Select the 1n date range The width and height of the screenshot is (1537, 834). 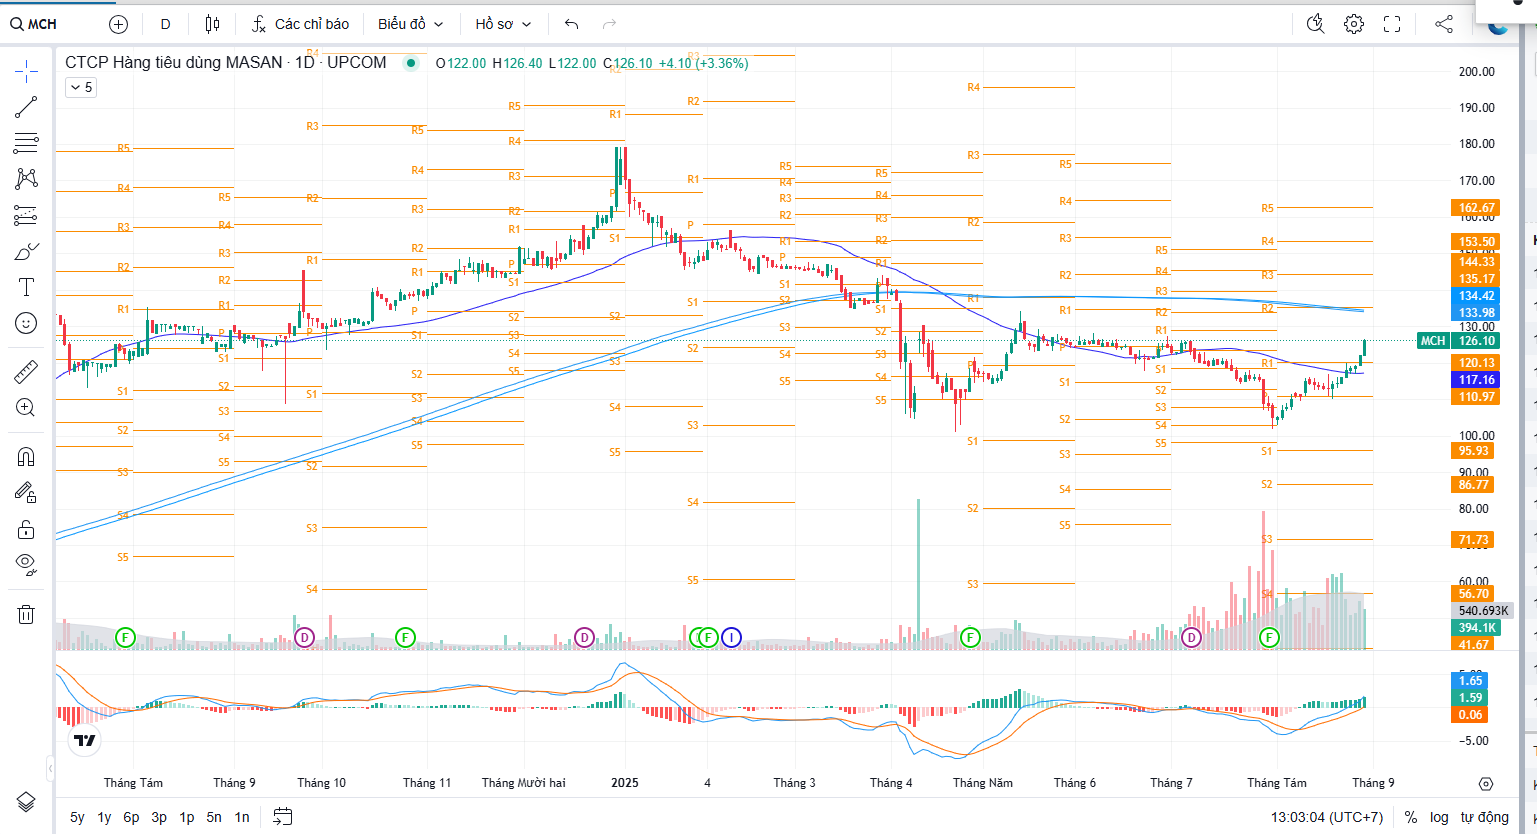pos(242,817)
